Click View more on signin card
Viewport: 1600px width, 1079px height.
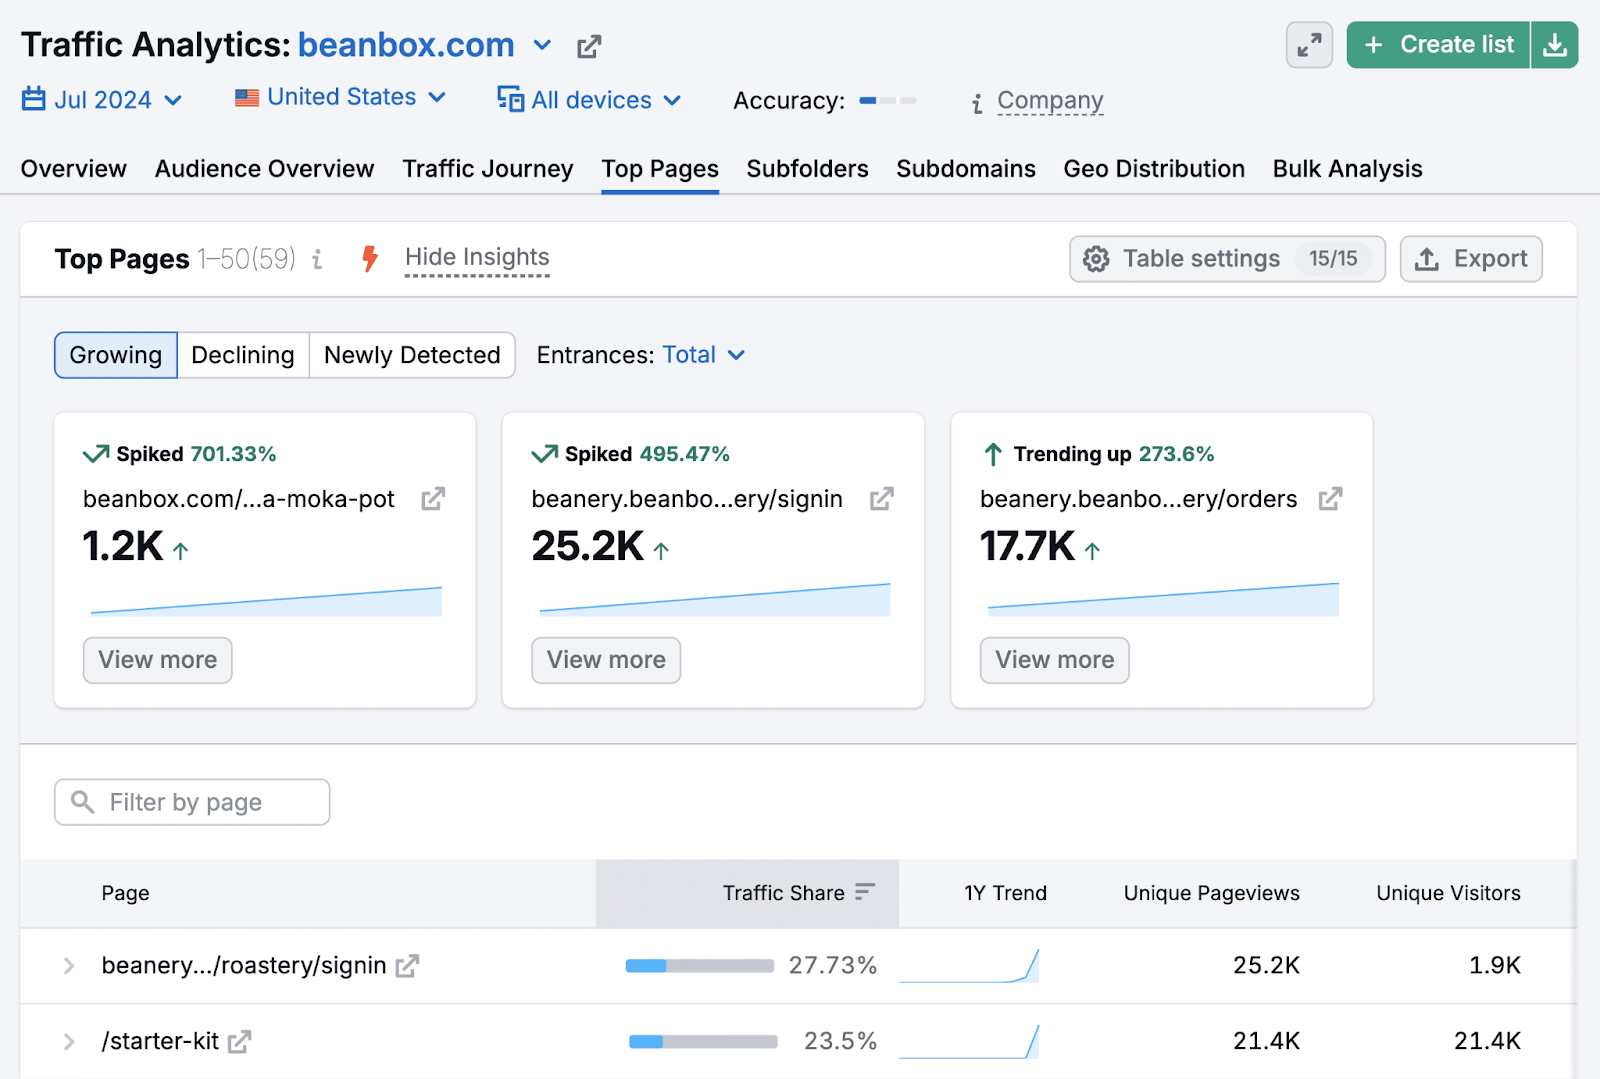tap(606, 660)
